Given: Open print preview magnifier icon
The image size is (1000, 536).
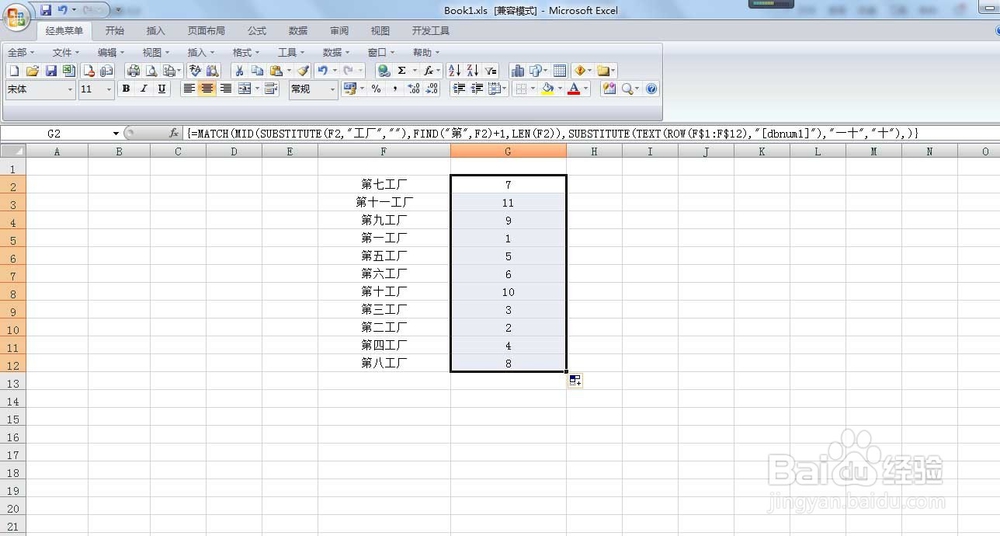Looking at the screenshot, I should pyautogui.click(x=151, y=71).
